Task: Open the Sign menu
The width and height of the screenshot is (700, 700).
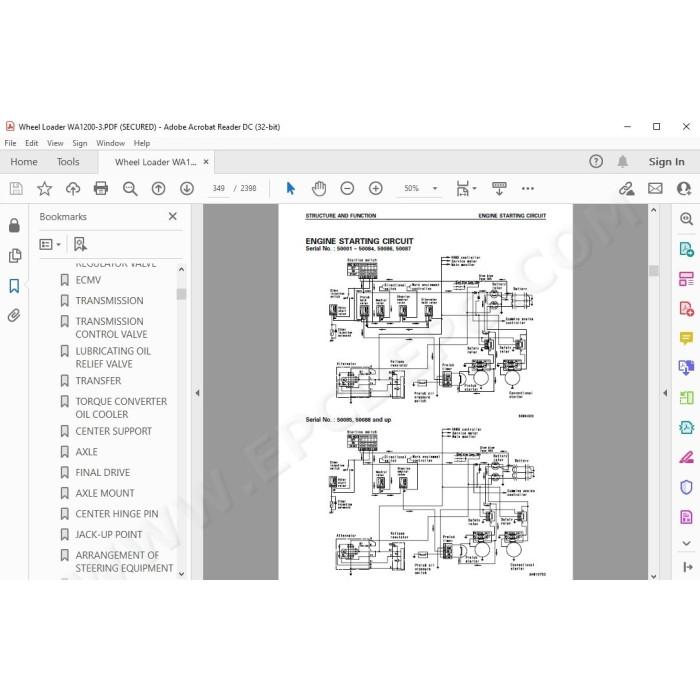Action: coord(80,143)
